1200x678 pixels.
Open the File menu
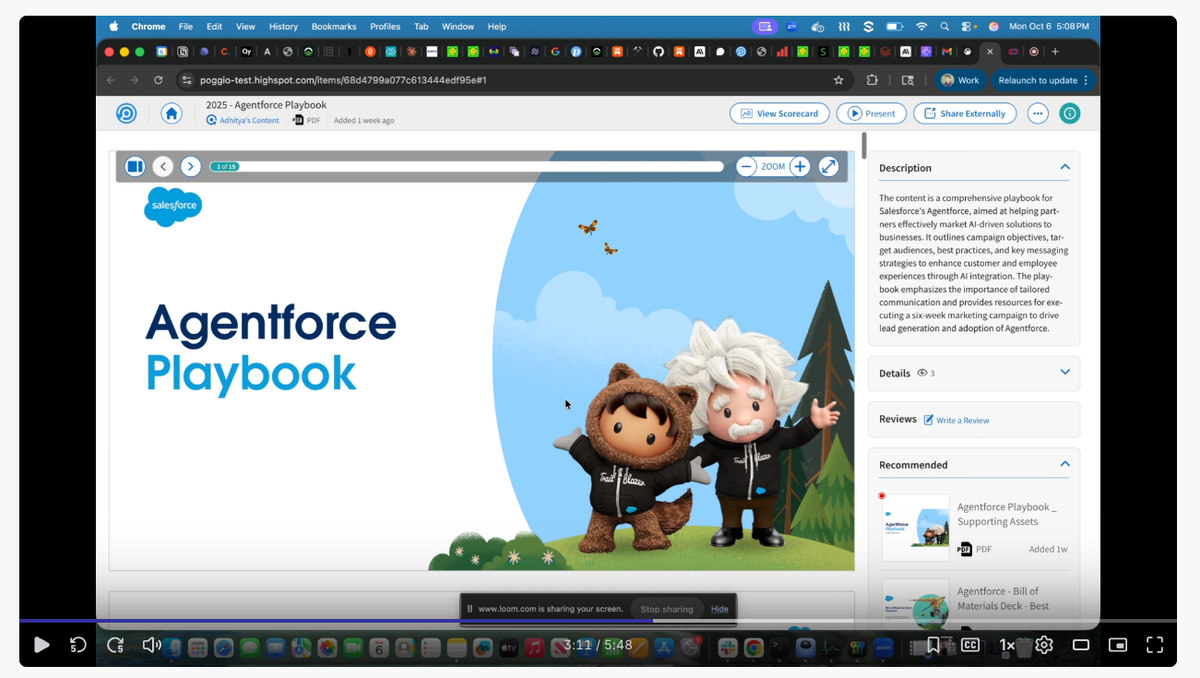click(186, 27)
